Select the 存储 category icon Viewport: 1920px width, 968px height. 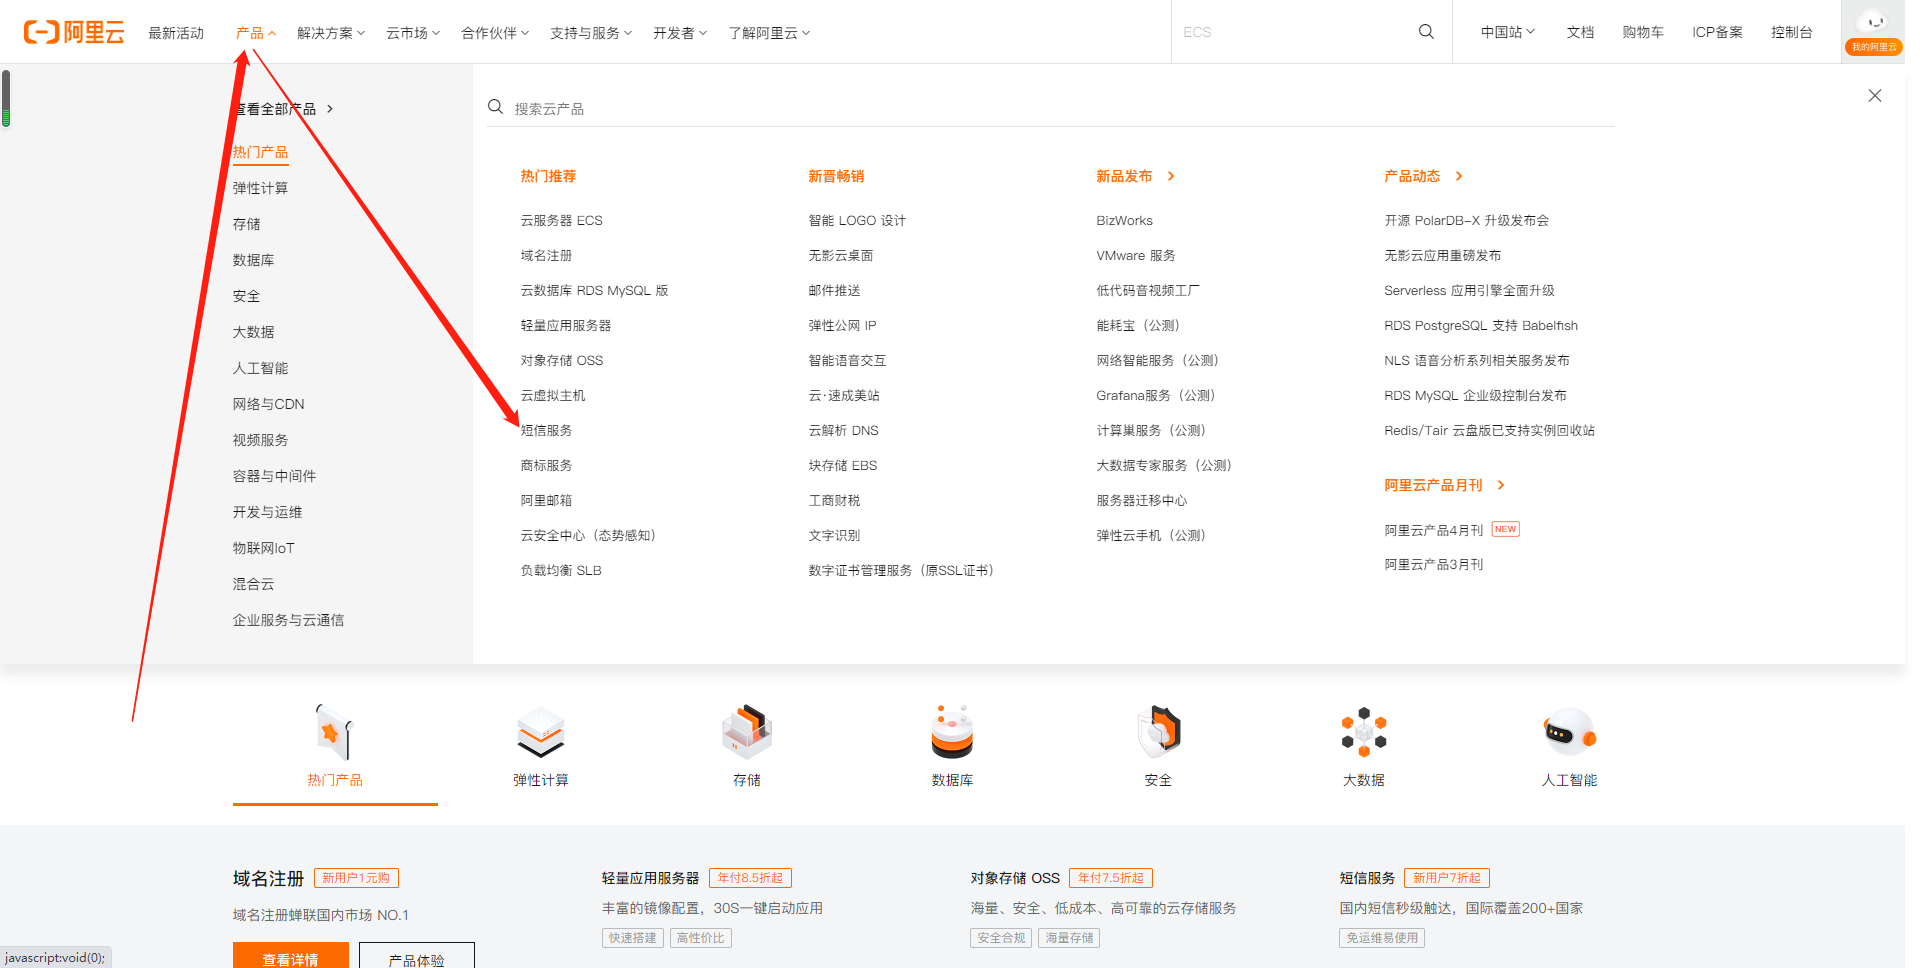coord(747,732)
